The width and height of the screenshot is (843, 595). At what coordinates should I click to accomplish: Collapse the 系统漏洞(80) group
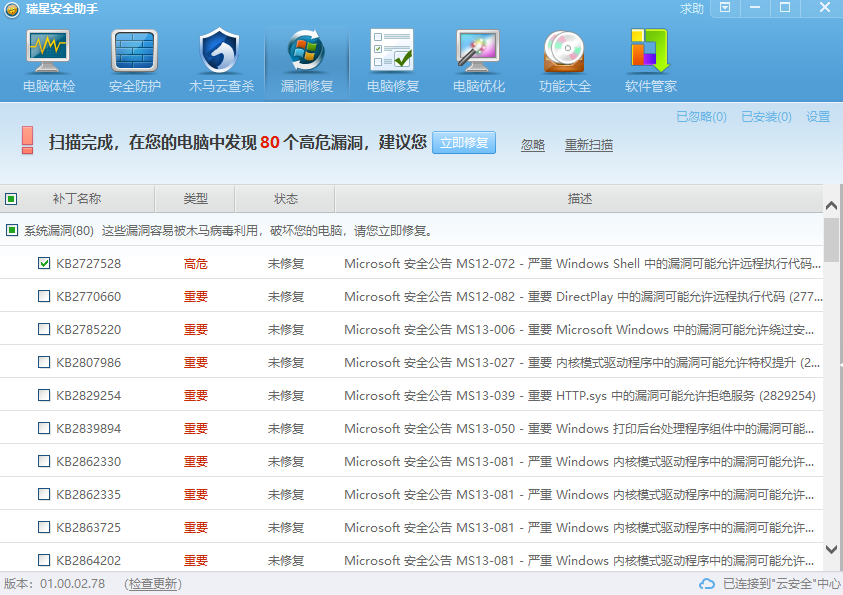(x=12, y=231)
